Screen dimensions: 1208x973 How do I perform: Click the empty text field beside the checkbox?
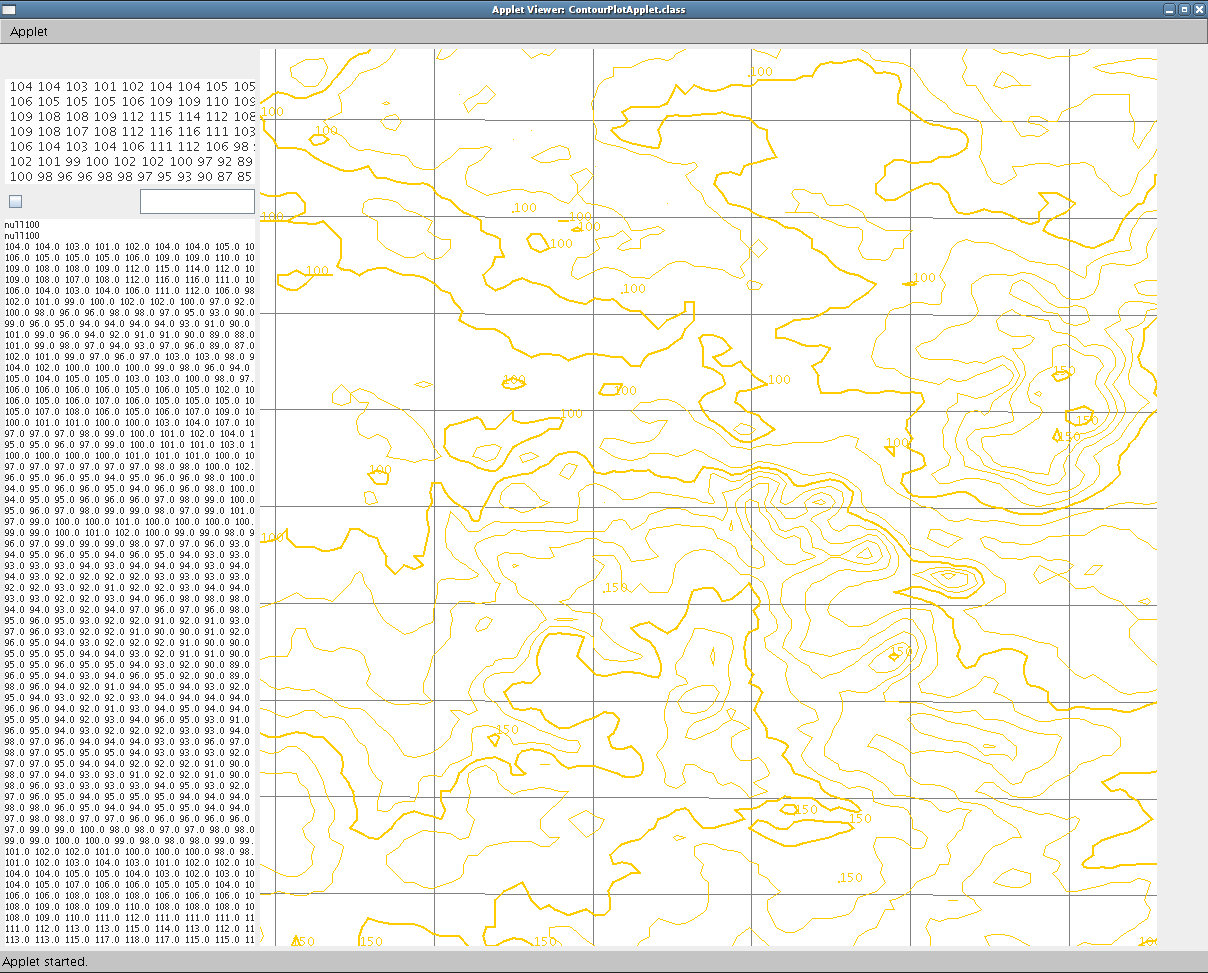pyautogui.click(x=197, y=201)
